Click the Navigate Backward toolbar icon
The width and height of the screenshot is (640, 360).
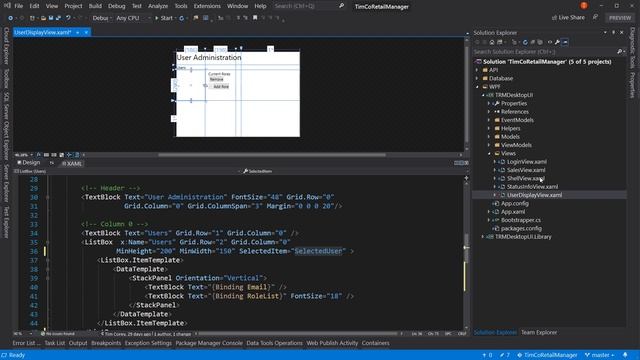10,18
